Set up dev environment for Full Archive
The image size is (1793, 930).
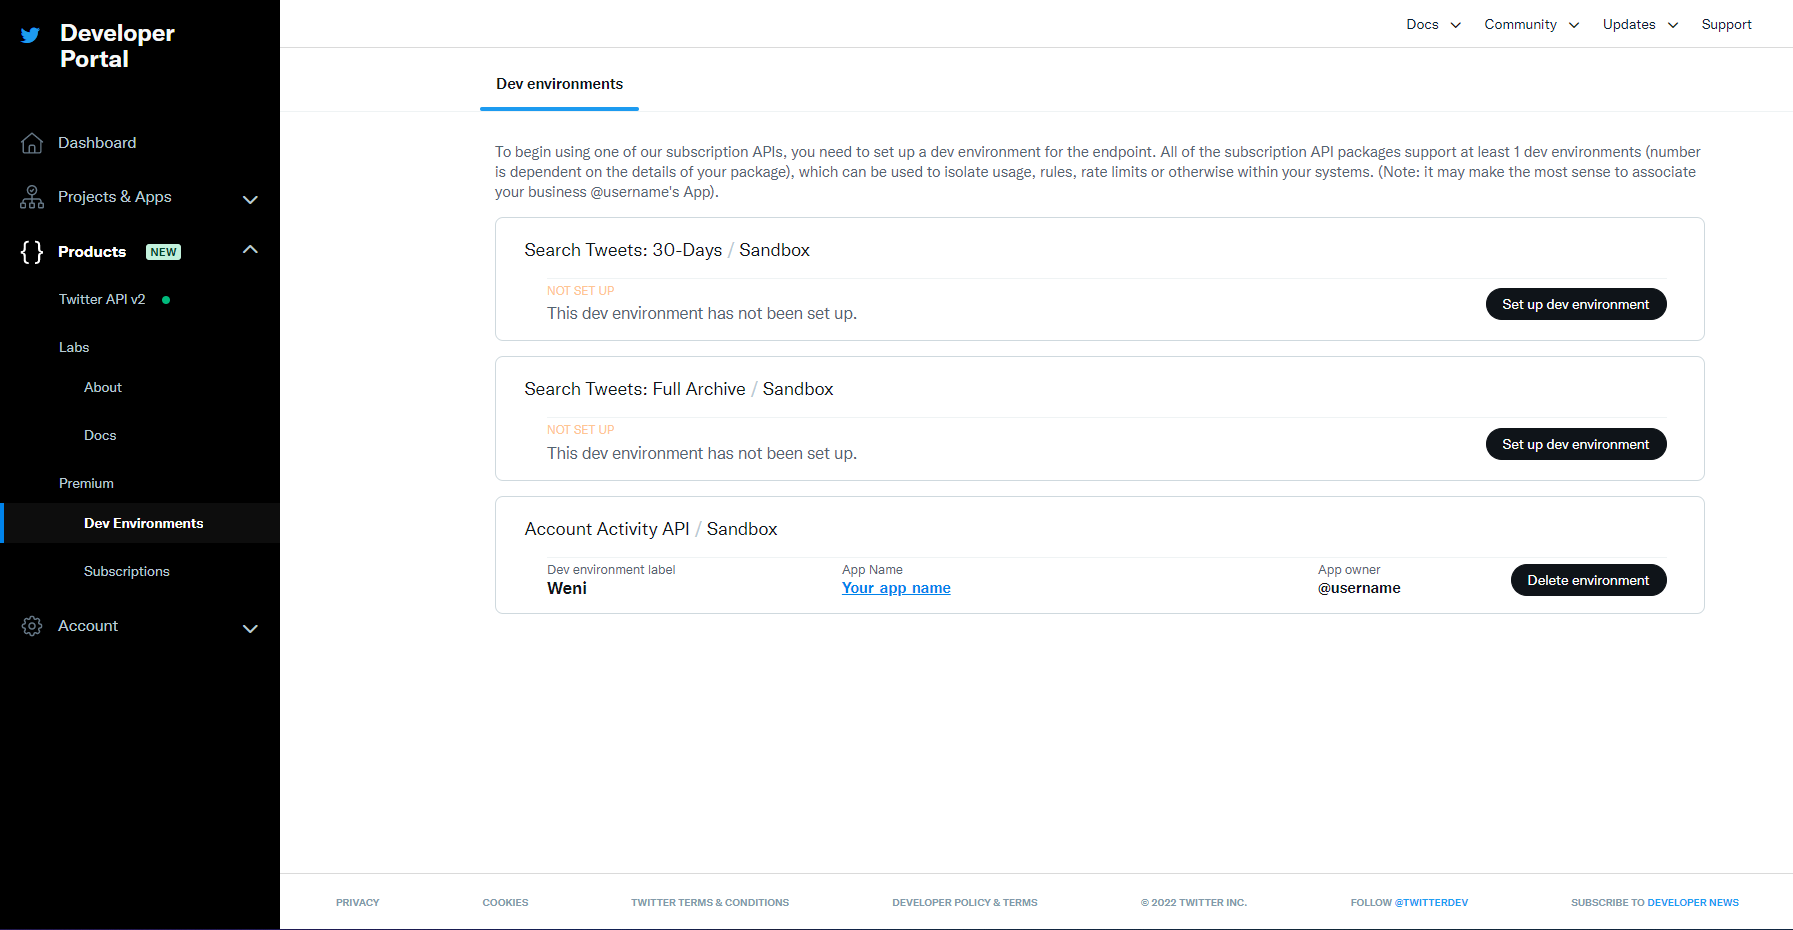(x=1575, y=444)
